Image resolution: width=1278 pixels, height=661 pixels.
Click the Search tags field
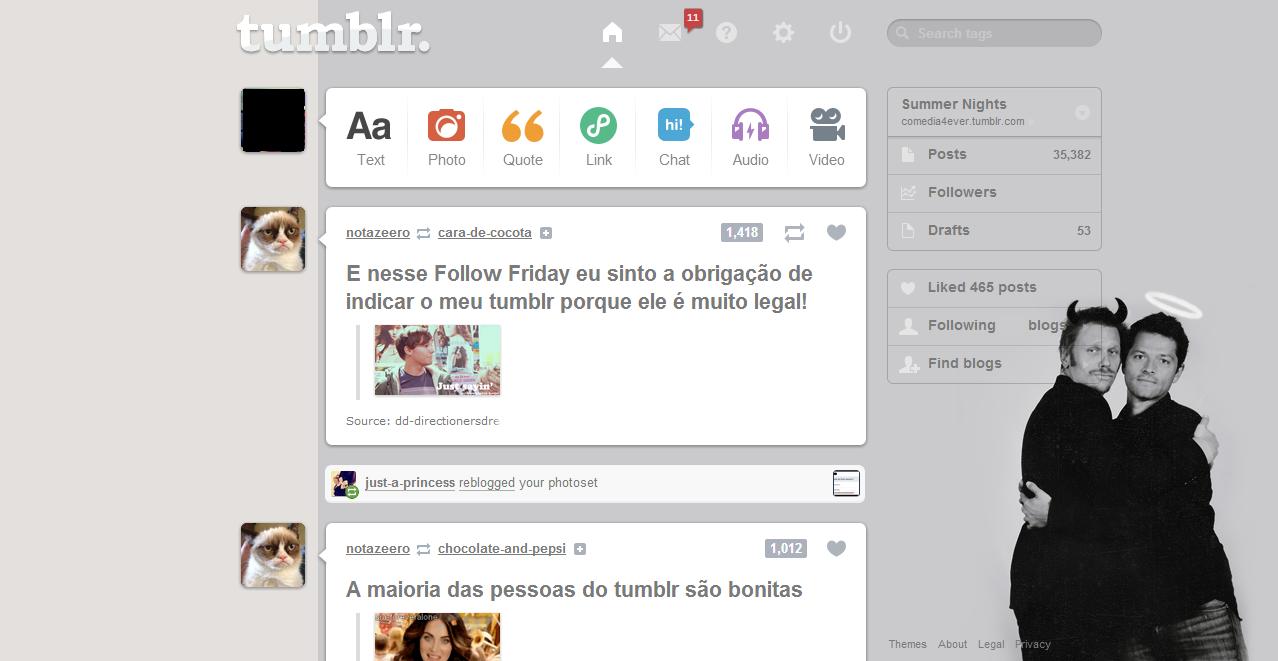click(994, 33)
